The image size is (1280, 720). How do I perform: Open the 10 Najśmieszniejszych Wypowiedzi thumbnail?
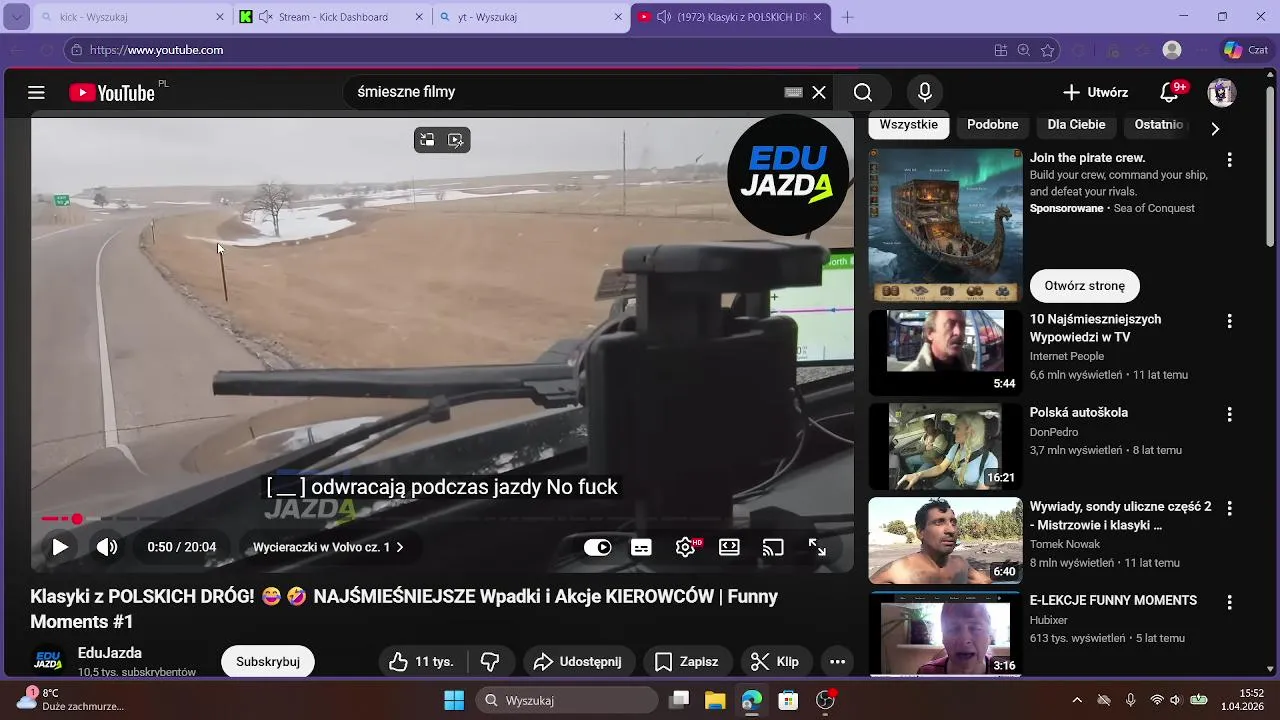(x=945, y=353)
